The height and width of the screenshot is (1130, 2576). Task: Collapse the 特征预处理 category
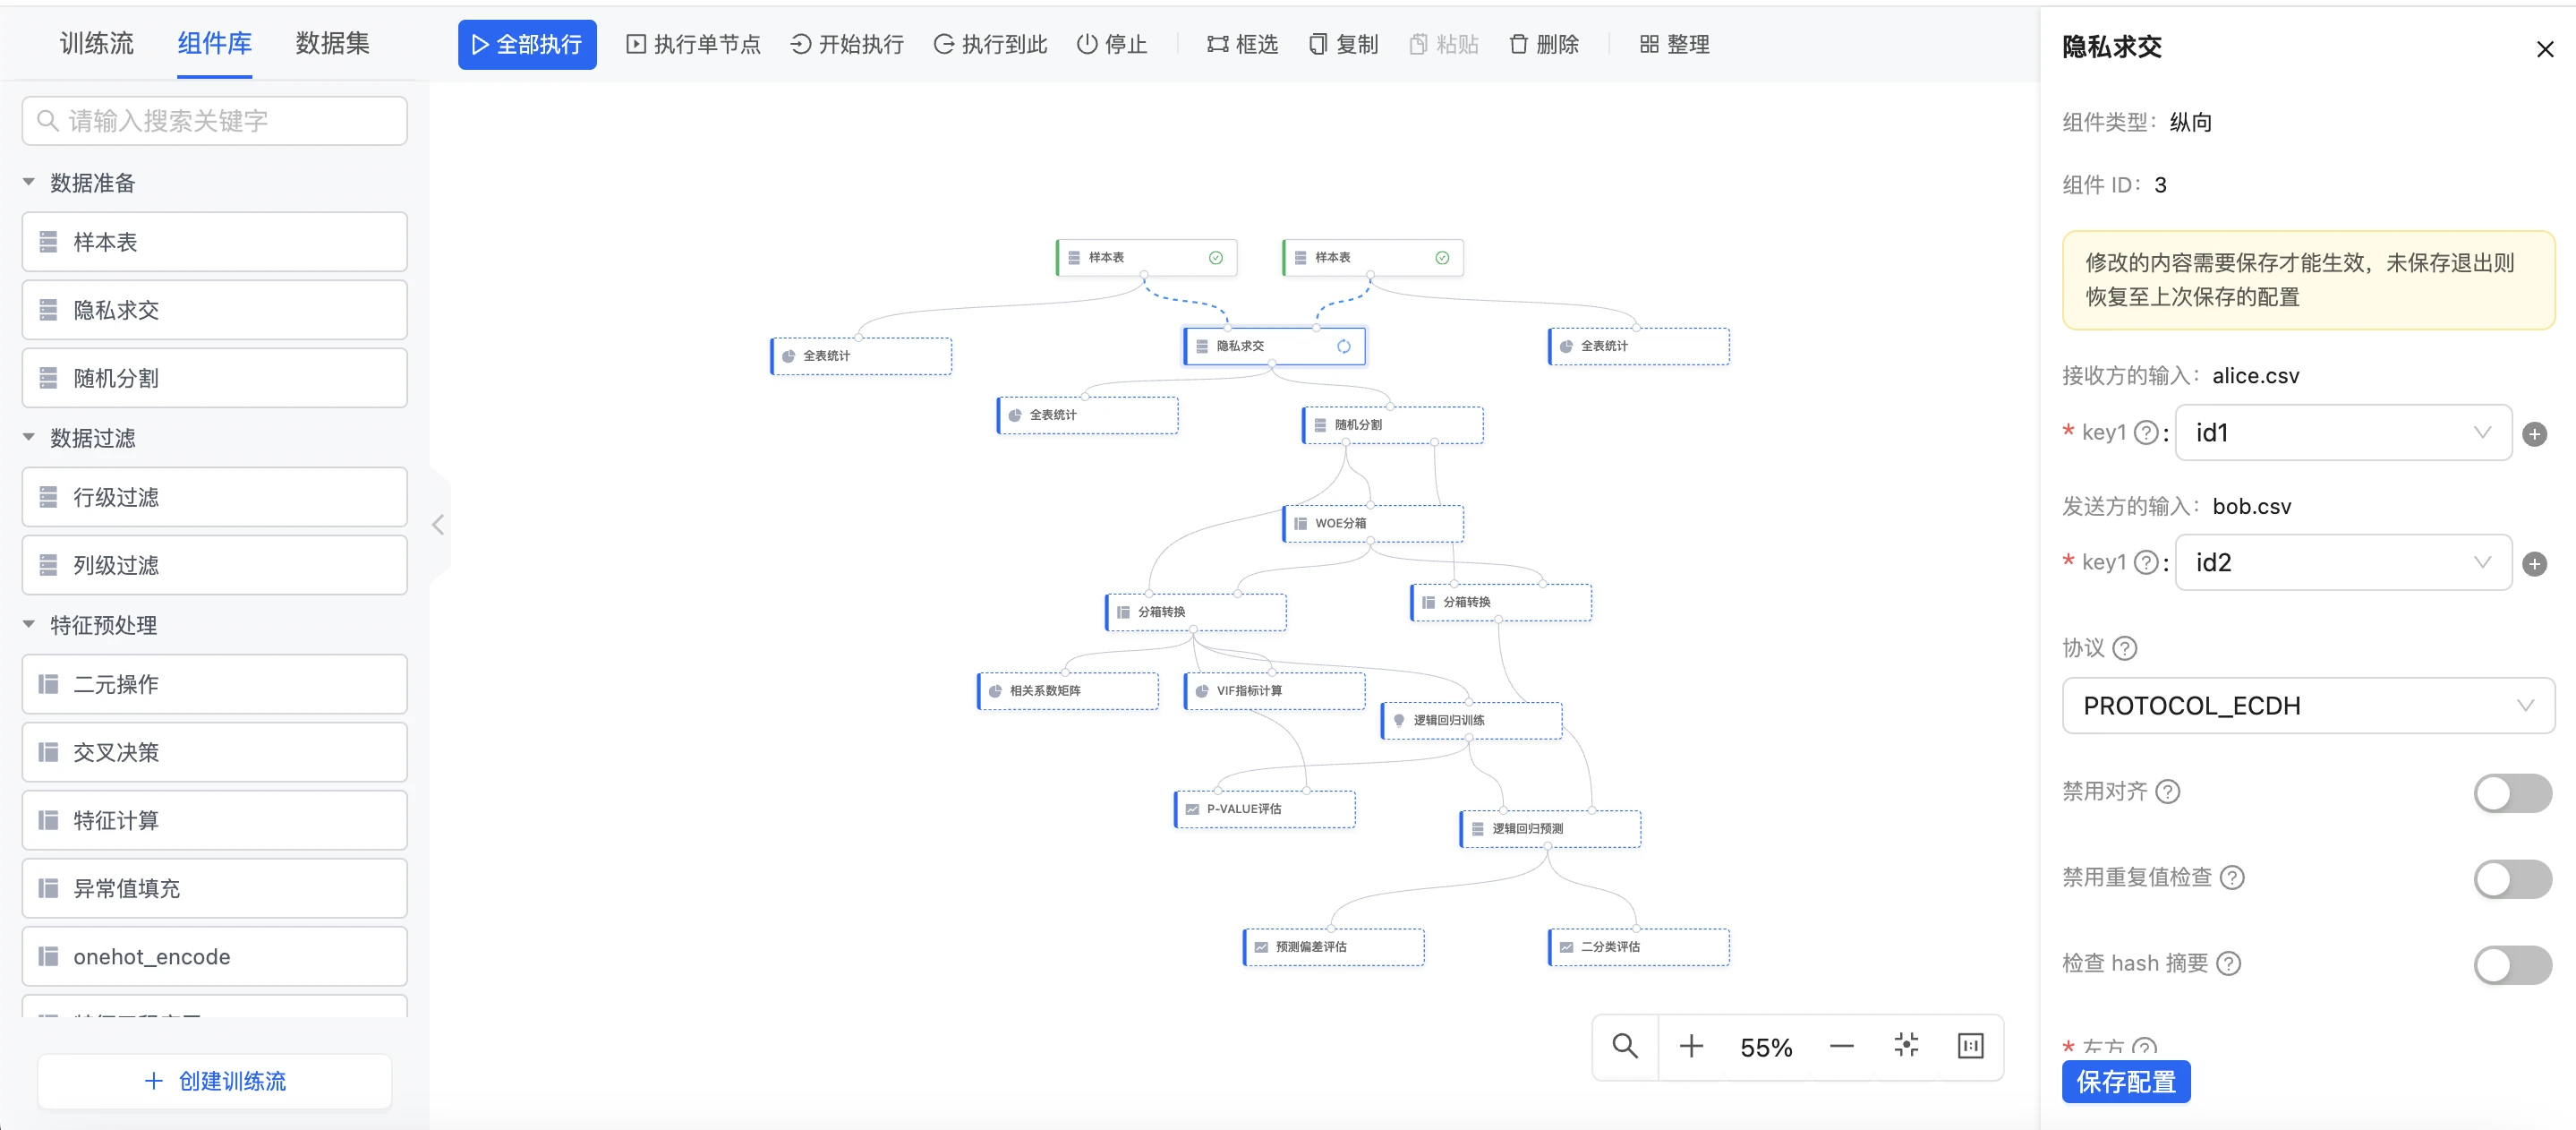click(29, 624)
